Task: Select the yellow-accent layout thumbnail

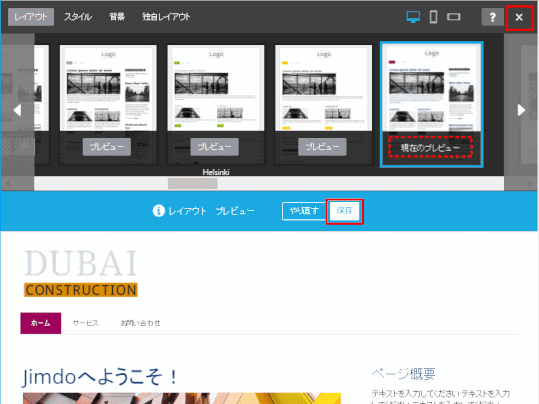Action: (x=323, y=88)
